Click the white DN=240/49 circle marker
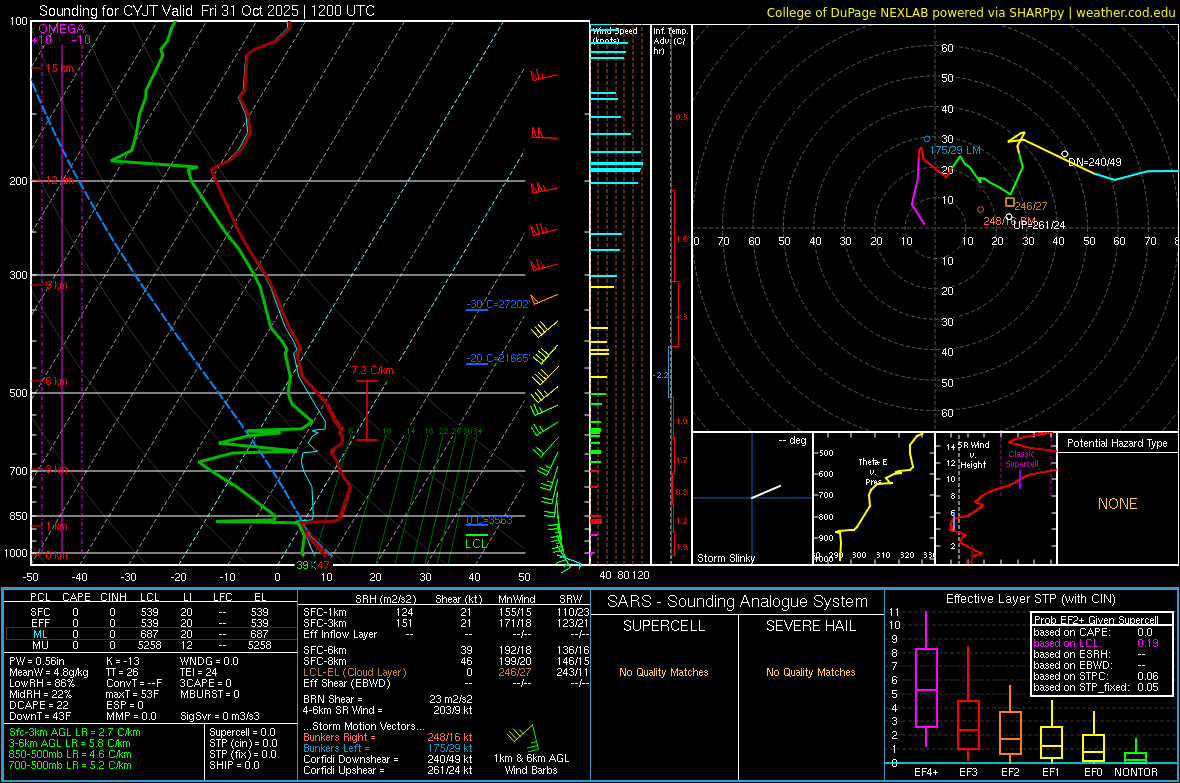 [x=1064, y=154]
